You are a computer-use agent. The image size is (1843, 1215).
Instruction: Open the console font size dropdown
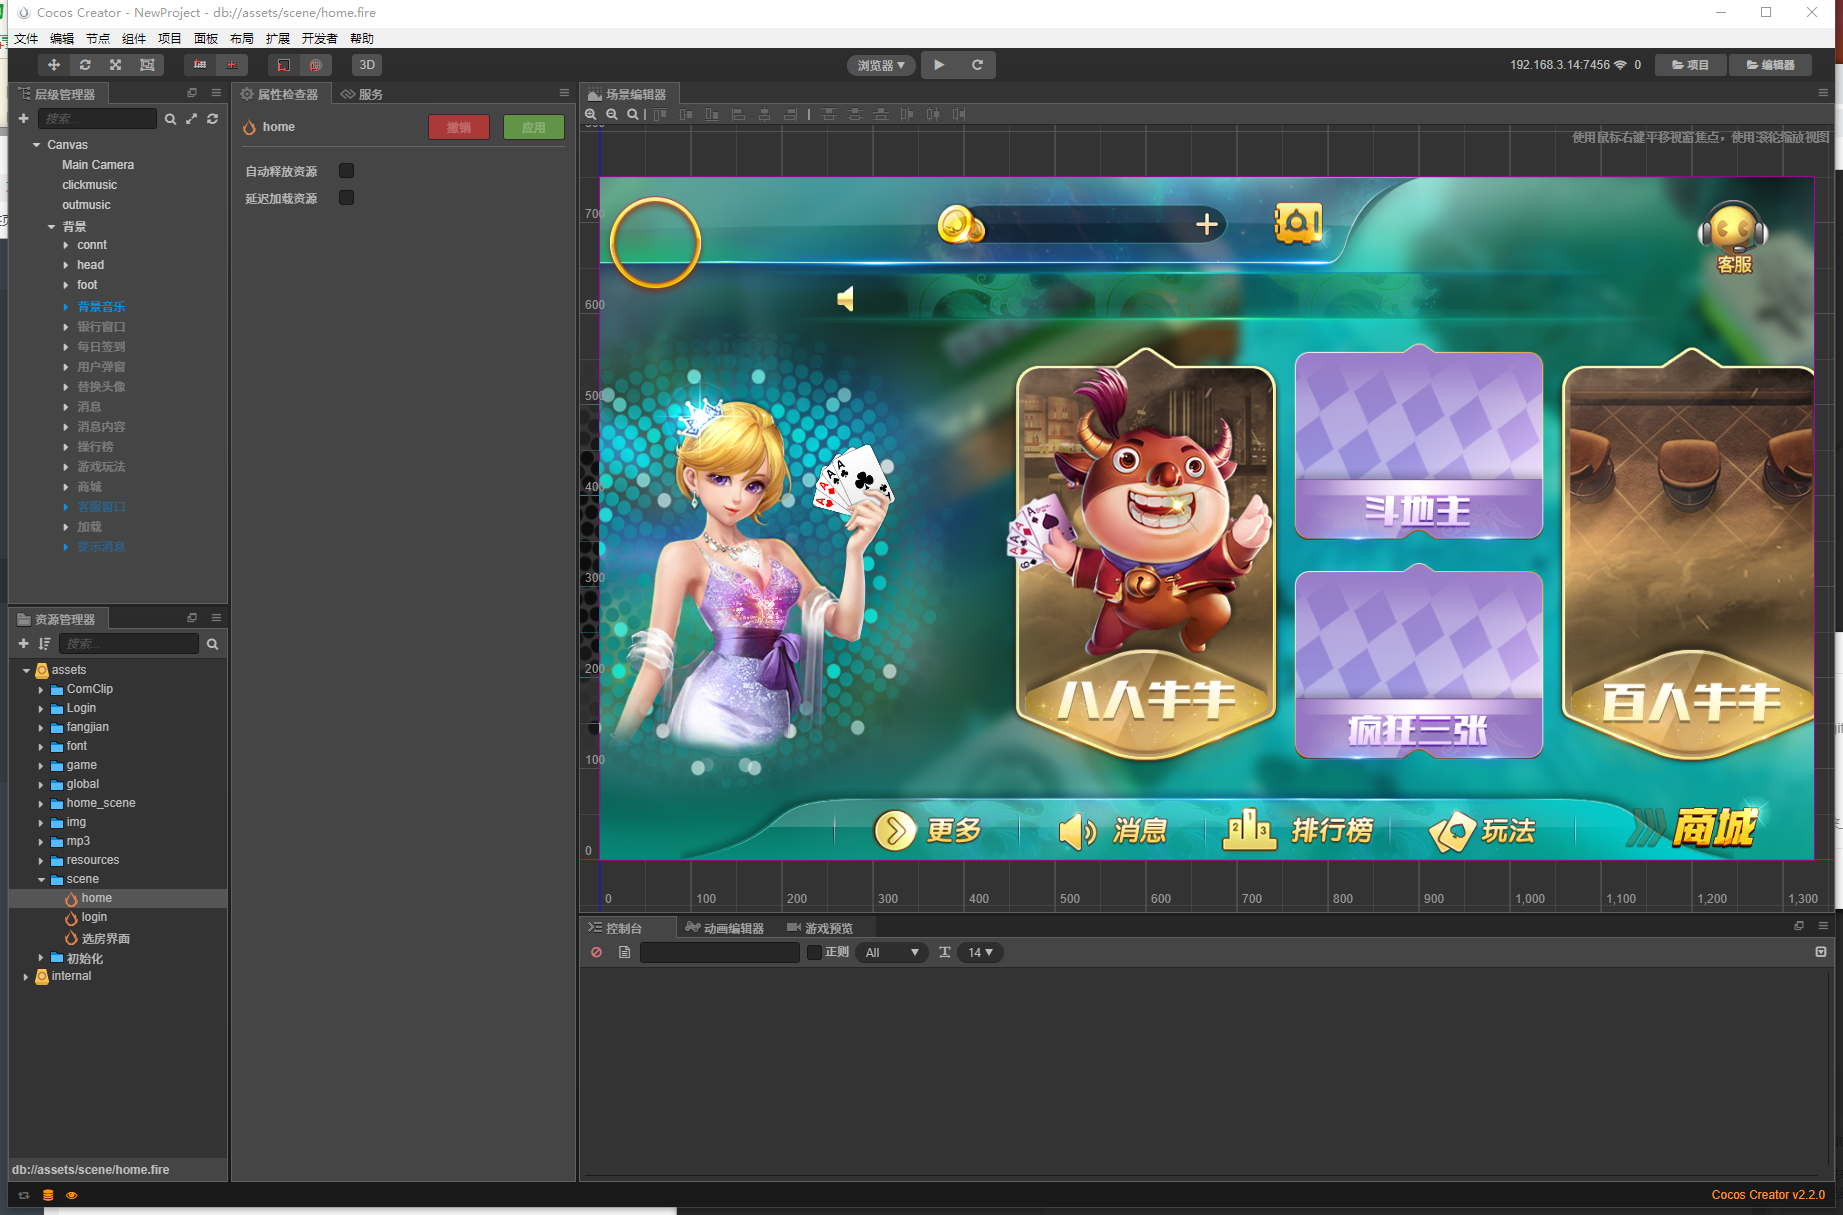pos(980,952)
